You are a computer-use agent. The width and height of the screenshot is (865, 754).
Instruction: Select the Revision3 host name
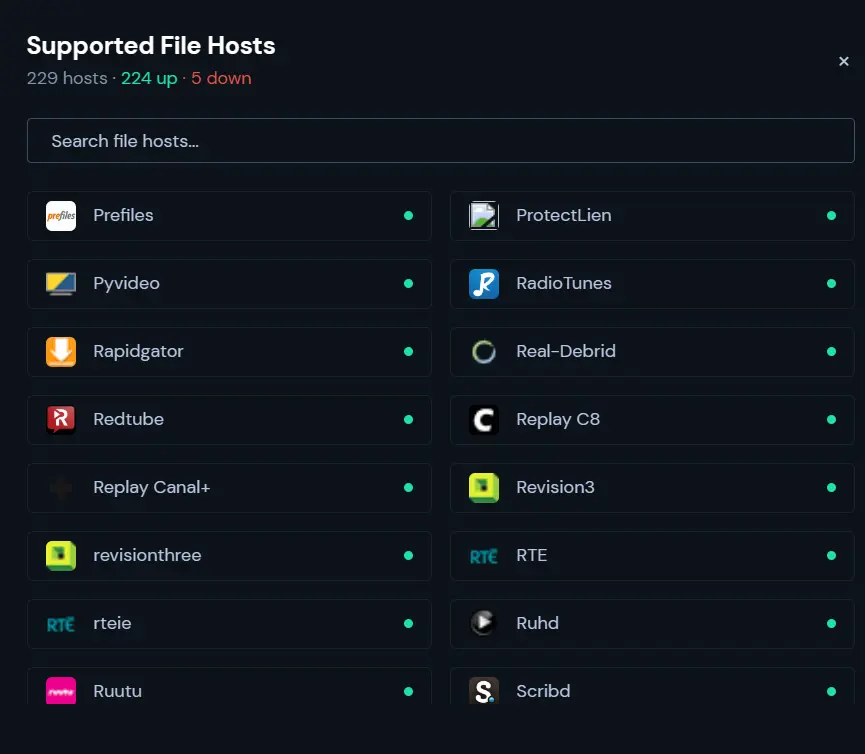556,487
